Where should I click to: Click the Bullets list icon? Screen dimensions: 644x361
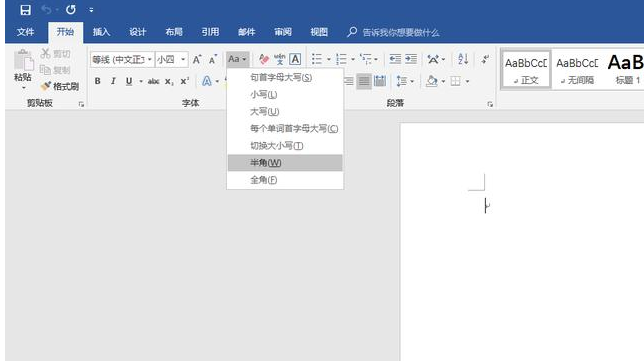click(317, 59)
